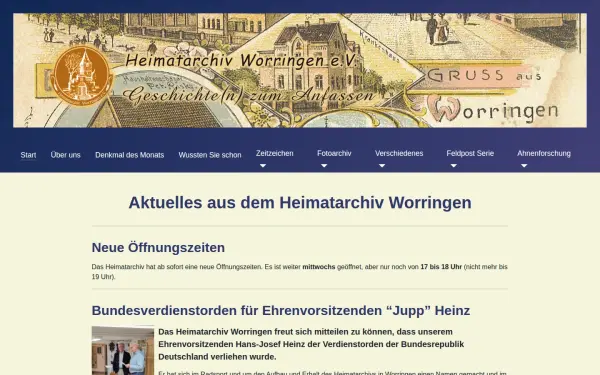Expand the Feldpost Serie dropdown arrow
The width and height of the screenshot is (600, 375).
(x=453, y=166)
